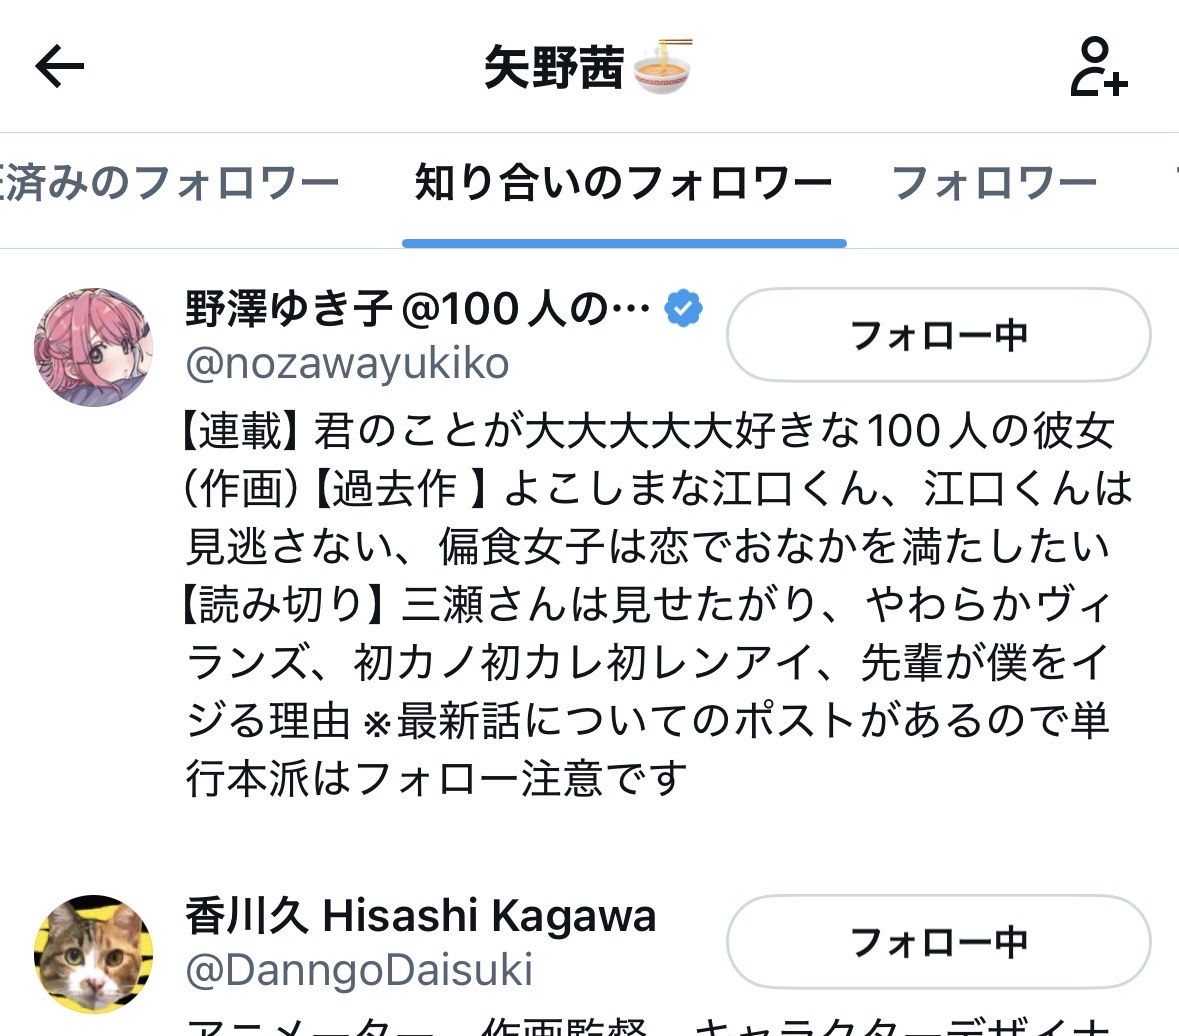The width and height of the screenshot is (1179, 1036).
Task: Open 香川久 Hisashi Kagawa display name
Action: click(x=420, y=916)
